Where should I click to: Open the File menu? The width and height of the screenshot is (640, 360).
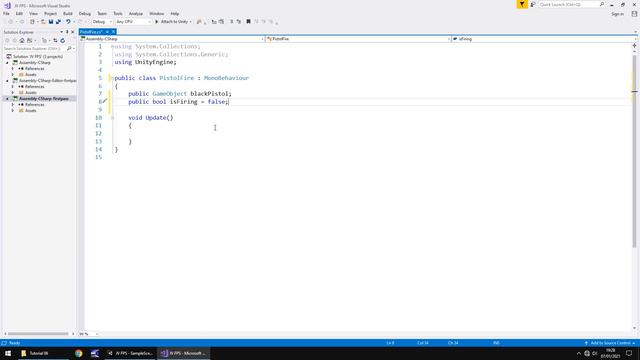[6, 14]
